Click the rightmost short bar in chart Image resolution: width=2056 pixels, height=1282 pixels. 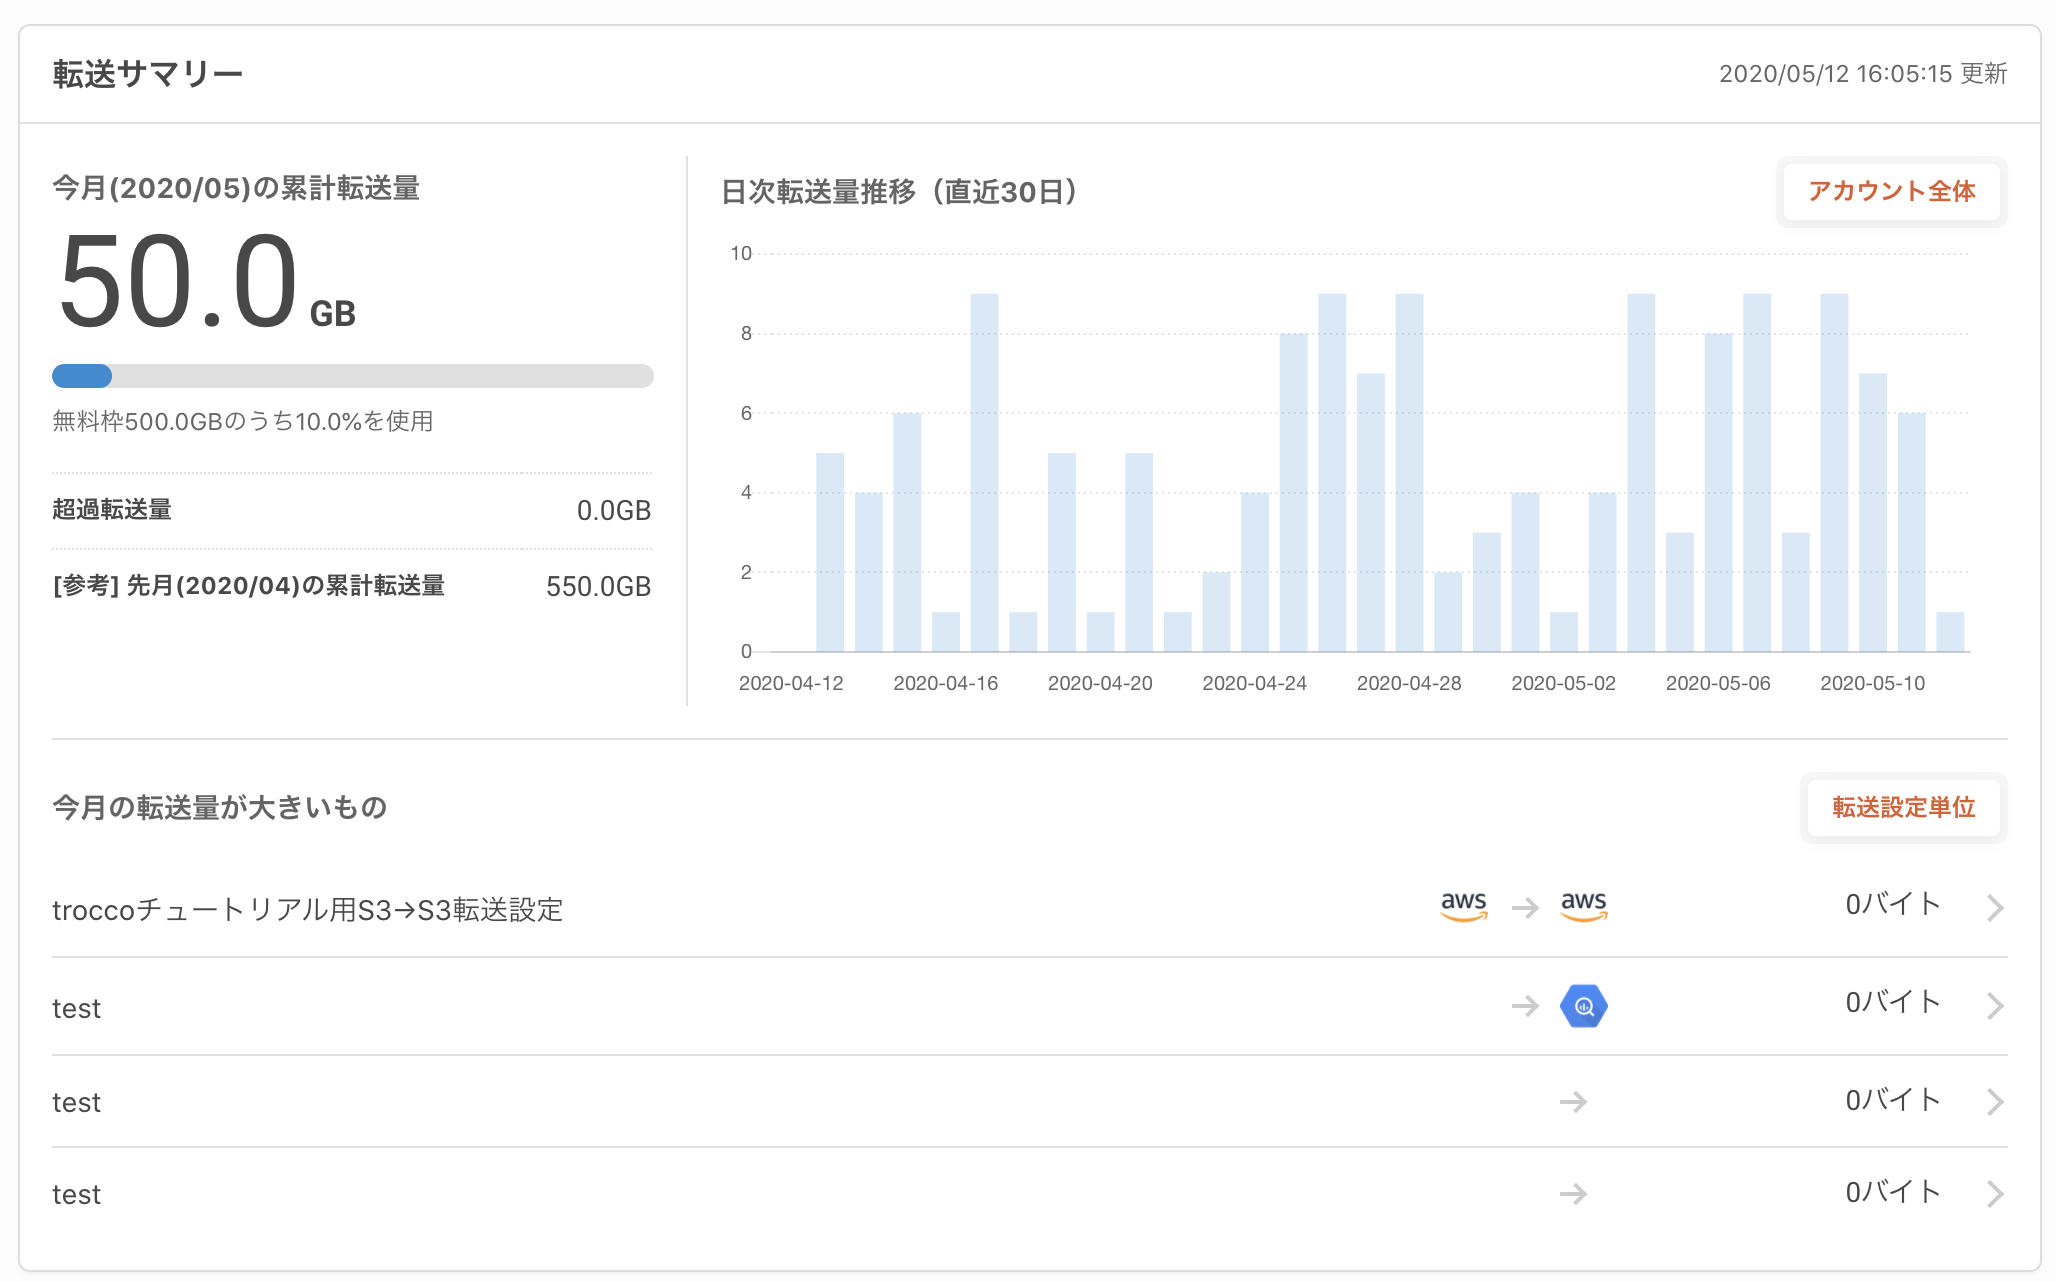[1949, 632]
